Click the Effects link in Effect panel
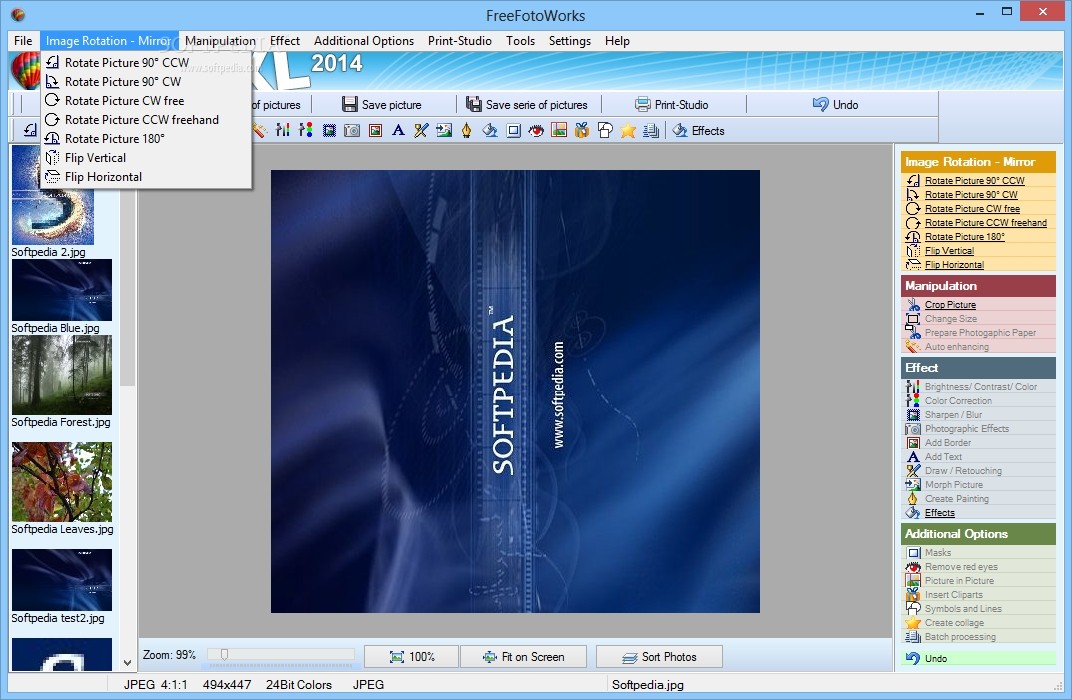The width and height of the screenshot is (1072, 700). coord(939,513)
